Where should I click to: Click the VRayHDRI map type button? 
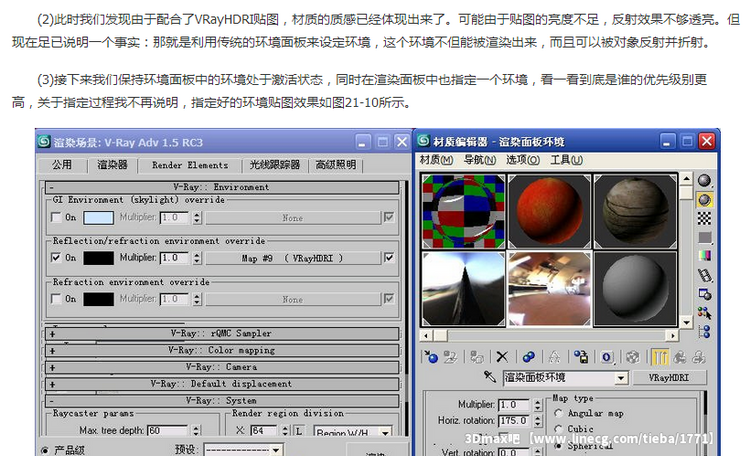pos(669,378)
